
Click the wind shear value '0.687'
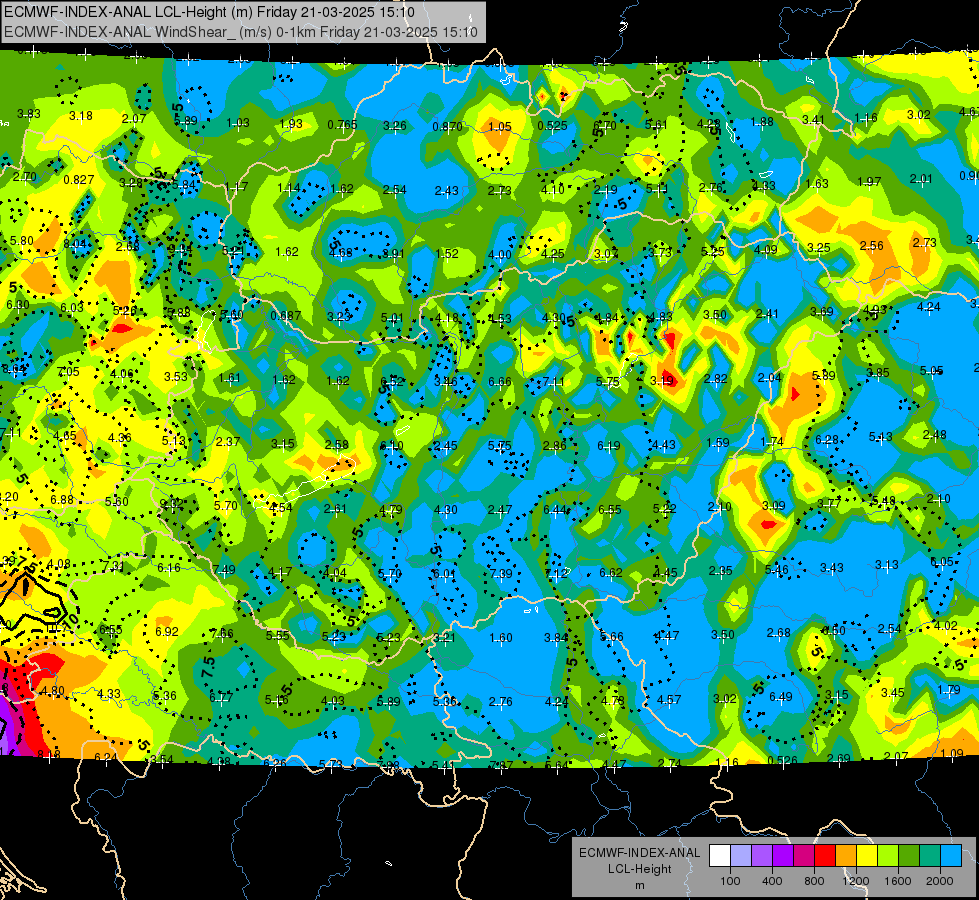286,316
